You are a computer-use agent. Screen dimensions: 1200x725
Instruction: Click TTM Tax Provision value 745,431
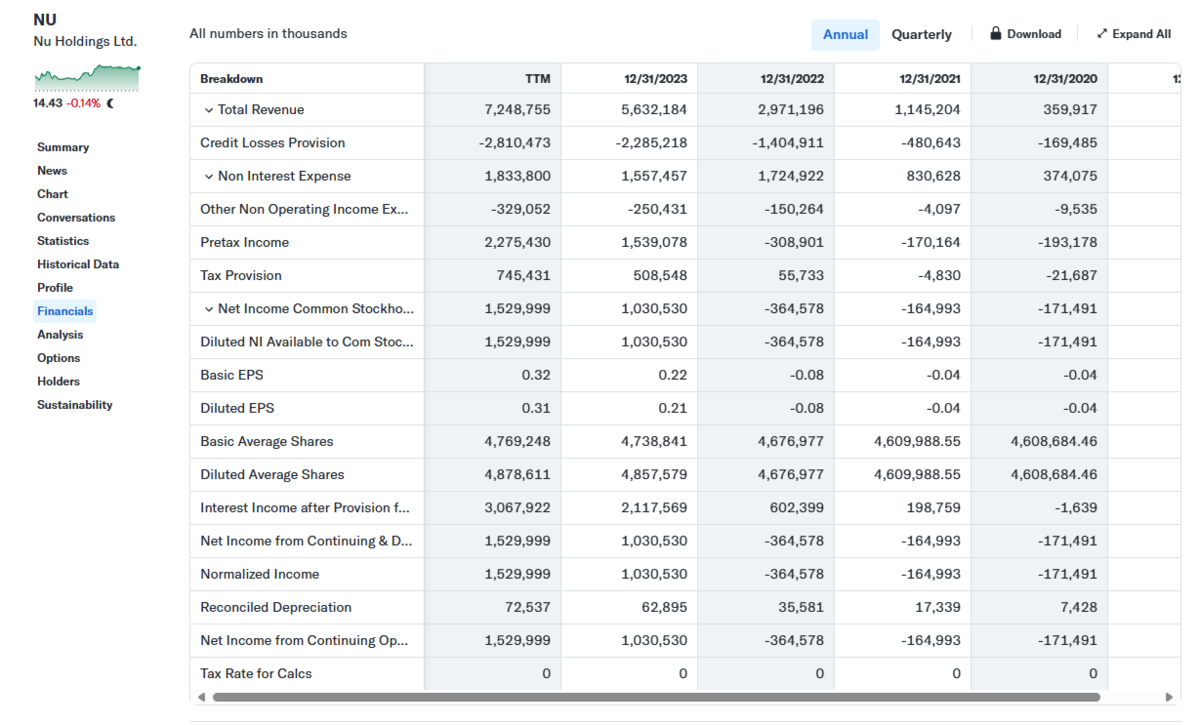click(x=524, y=275)
